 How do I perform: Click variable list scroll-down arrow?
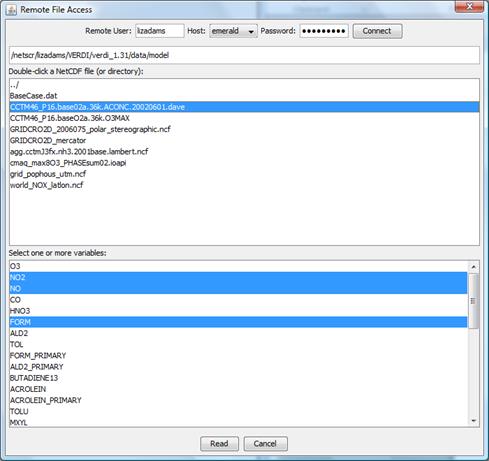(473, 421)
